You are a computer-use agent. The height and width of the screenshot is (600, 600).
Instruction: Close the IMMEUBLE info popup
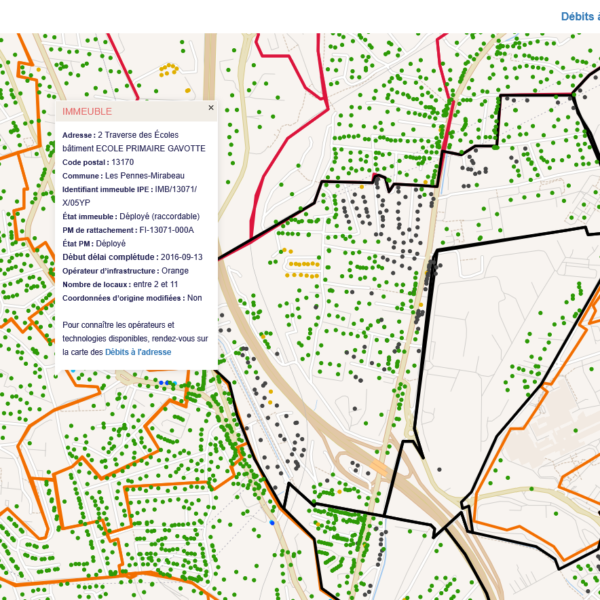211,107
